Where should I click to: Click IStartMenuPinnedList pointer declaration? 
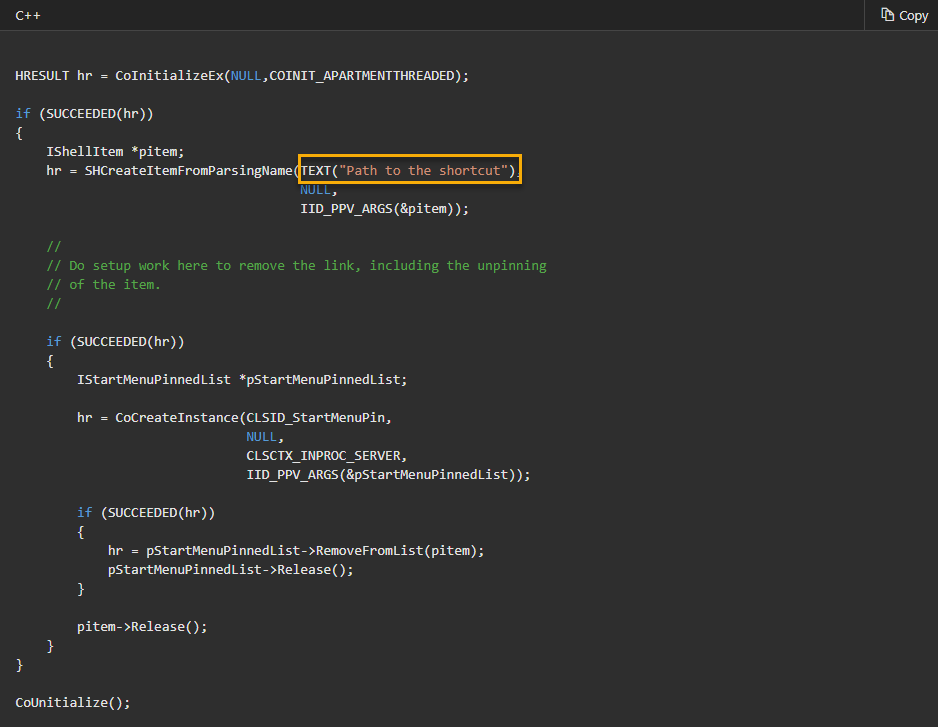pos(242,380)
